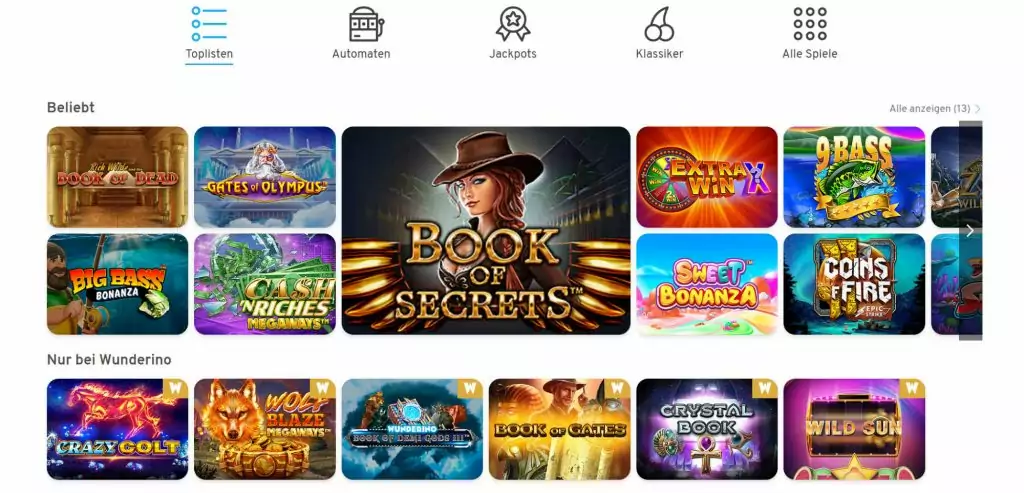Screen dimensions: 1024x493
Task: Select the Coins of Fire game tile
Action: click(854, 284)
